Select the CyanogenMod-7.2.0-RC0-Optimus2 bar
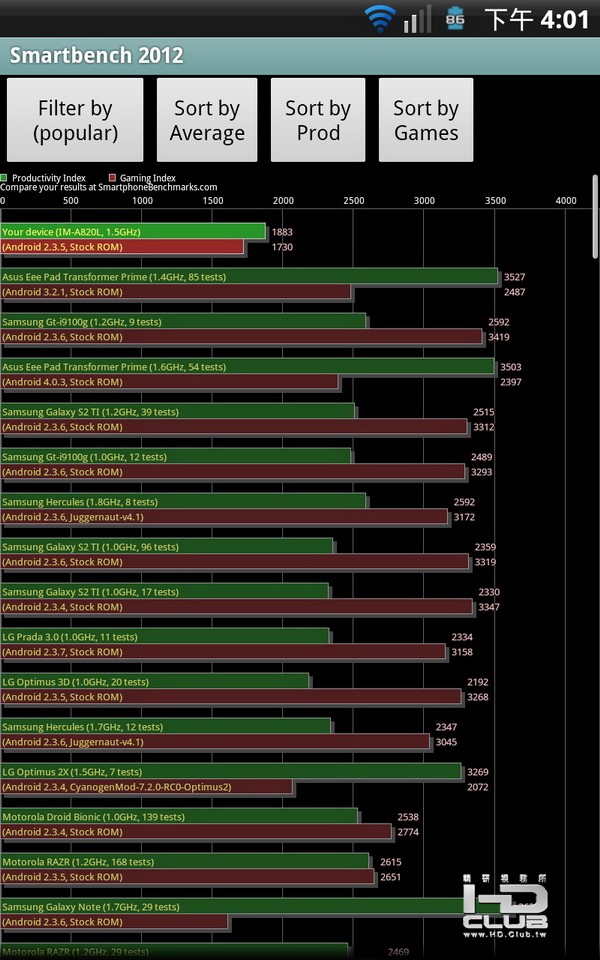This screenshot has width=600, height=960. click(146, 787)
